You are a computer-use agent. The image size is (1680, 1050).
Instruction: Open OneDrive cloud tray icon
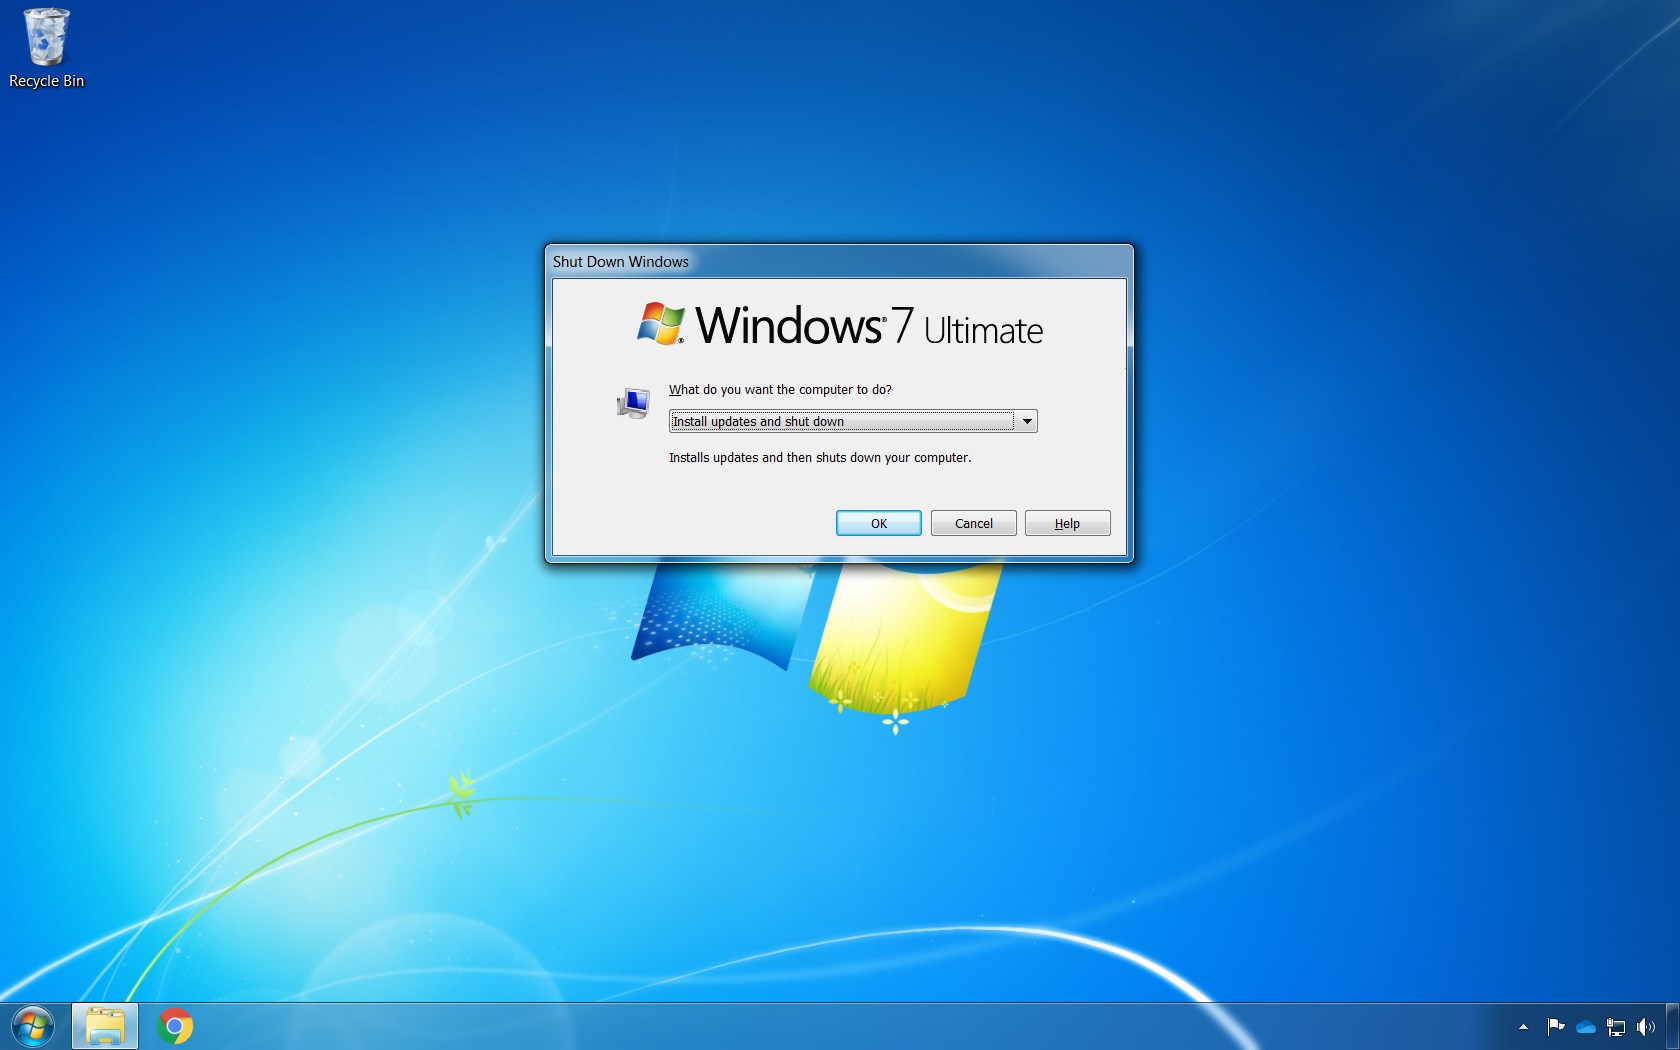pyautogui.click(x=1586, y=1027)
